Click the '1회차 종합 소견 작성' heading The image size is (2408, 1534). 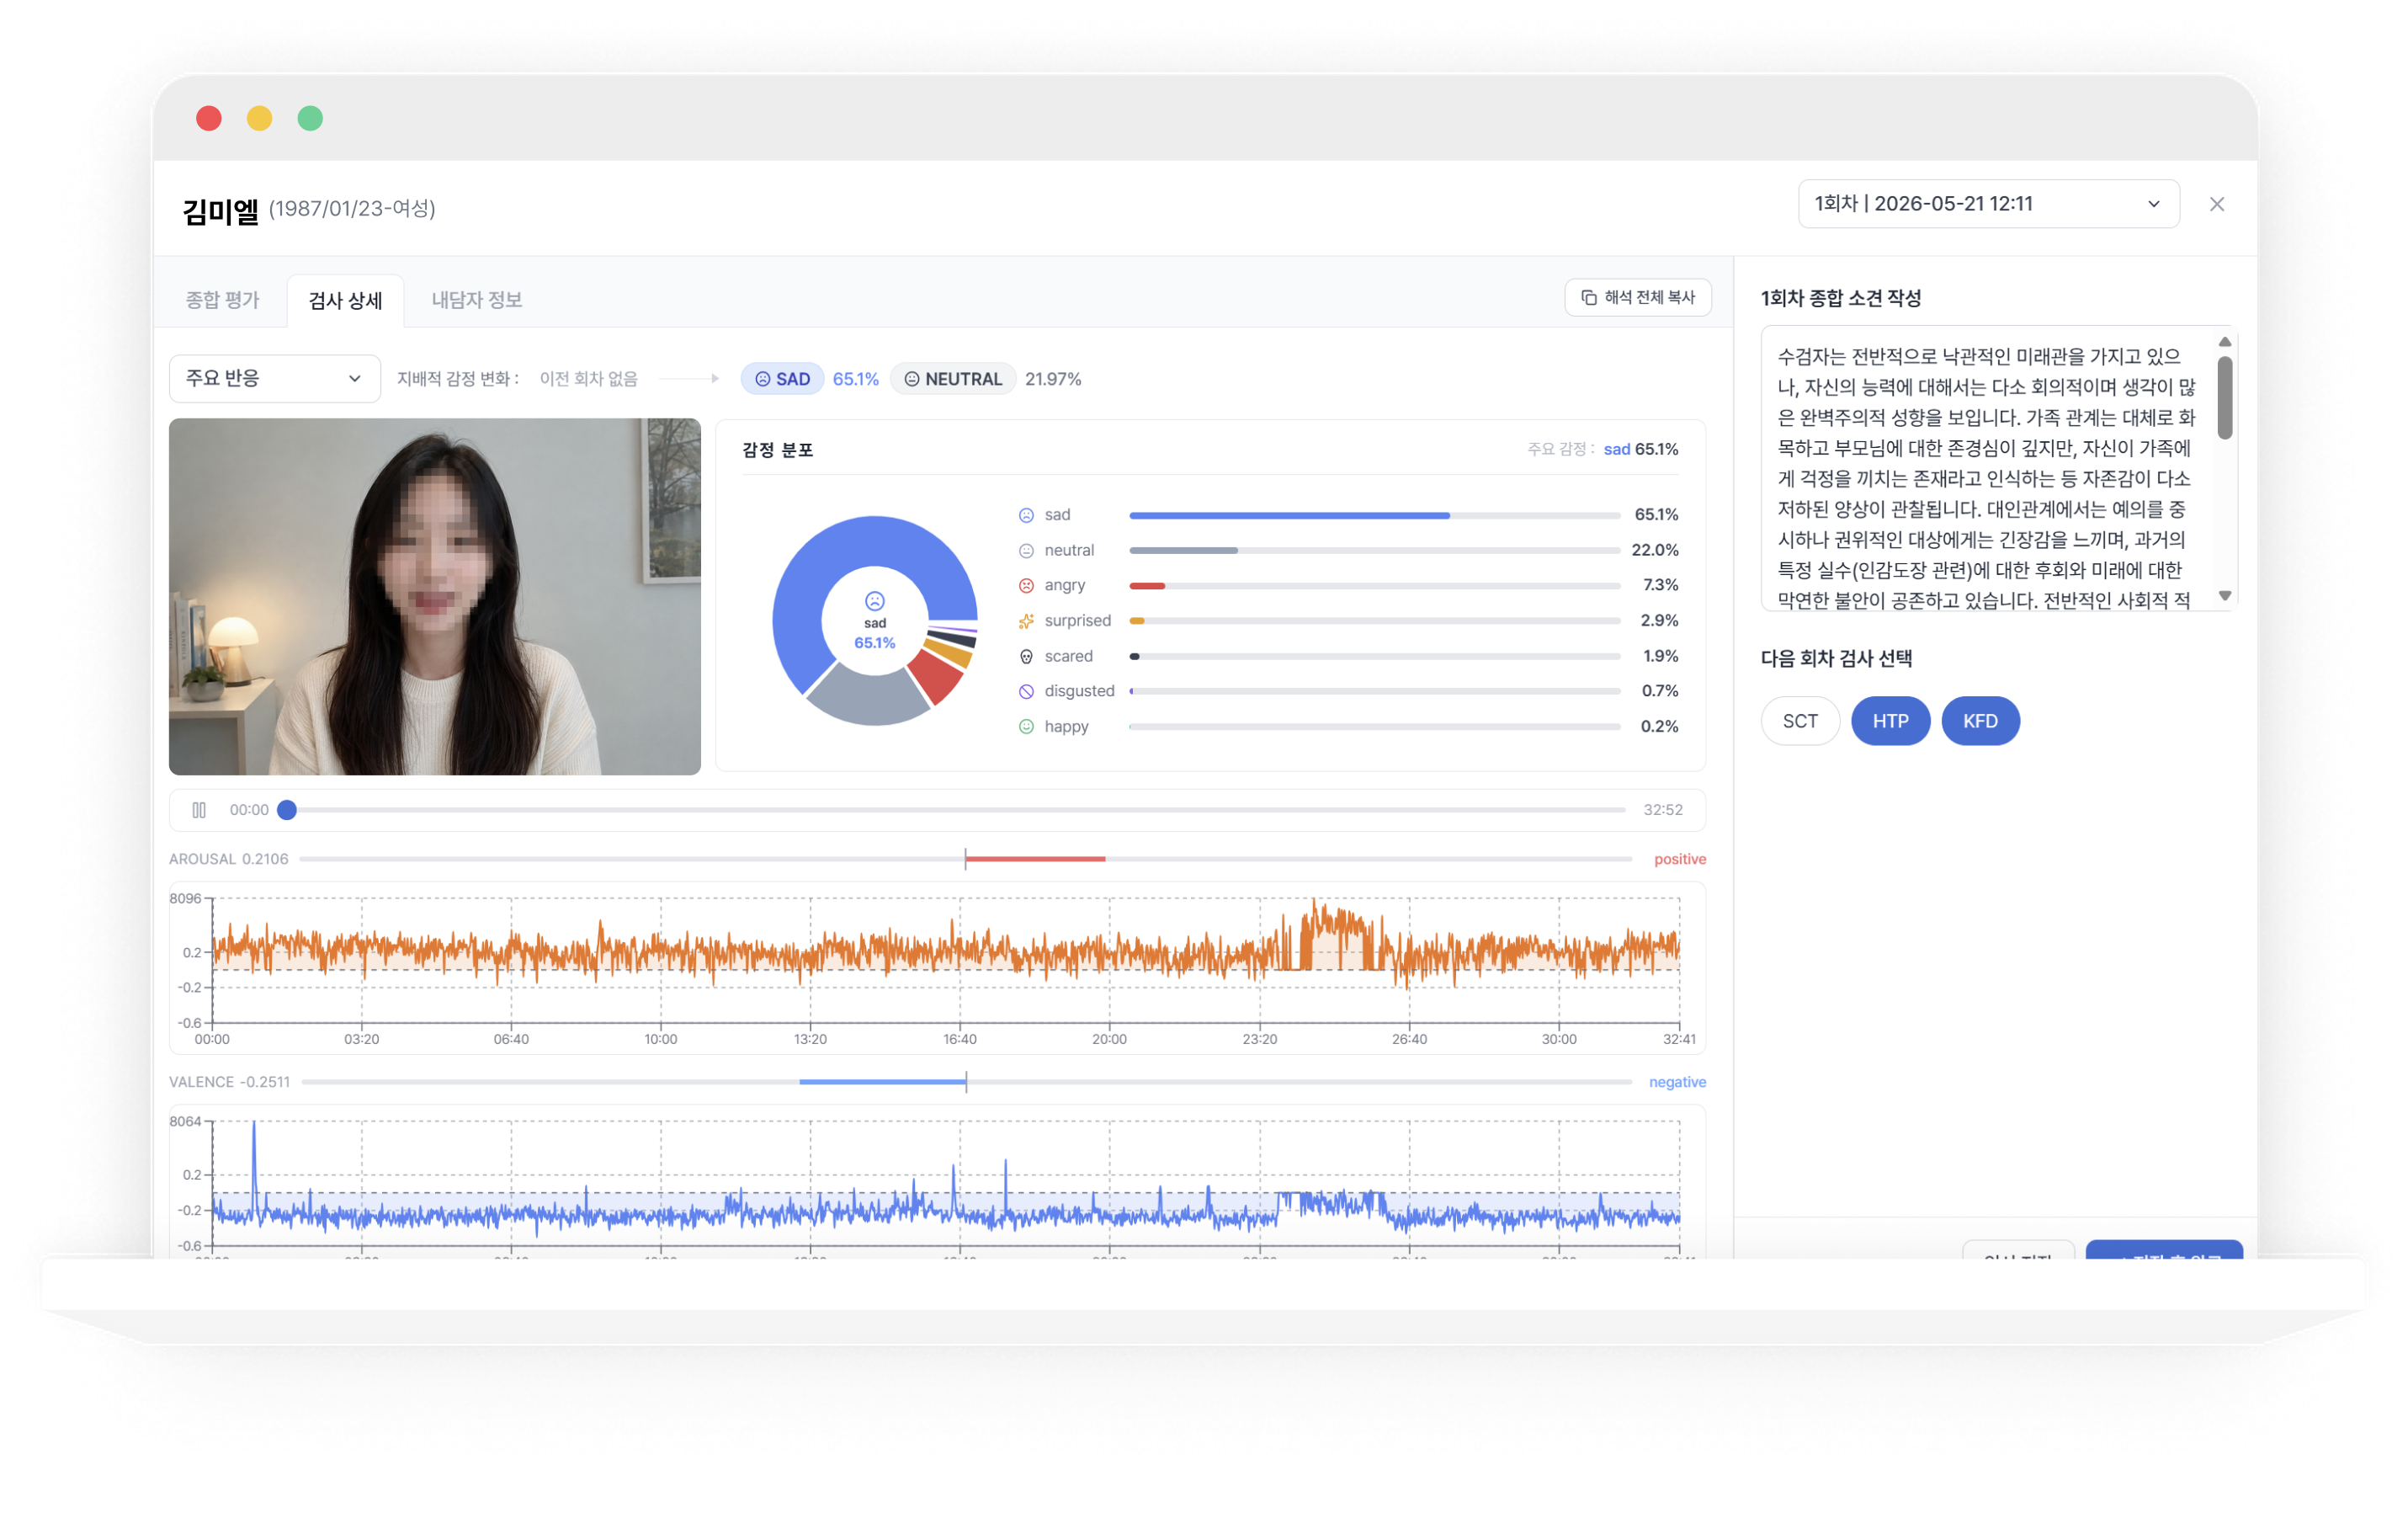[1841, 298]
